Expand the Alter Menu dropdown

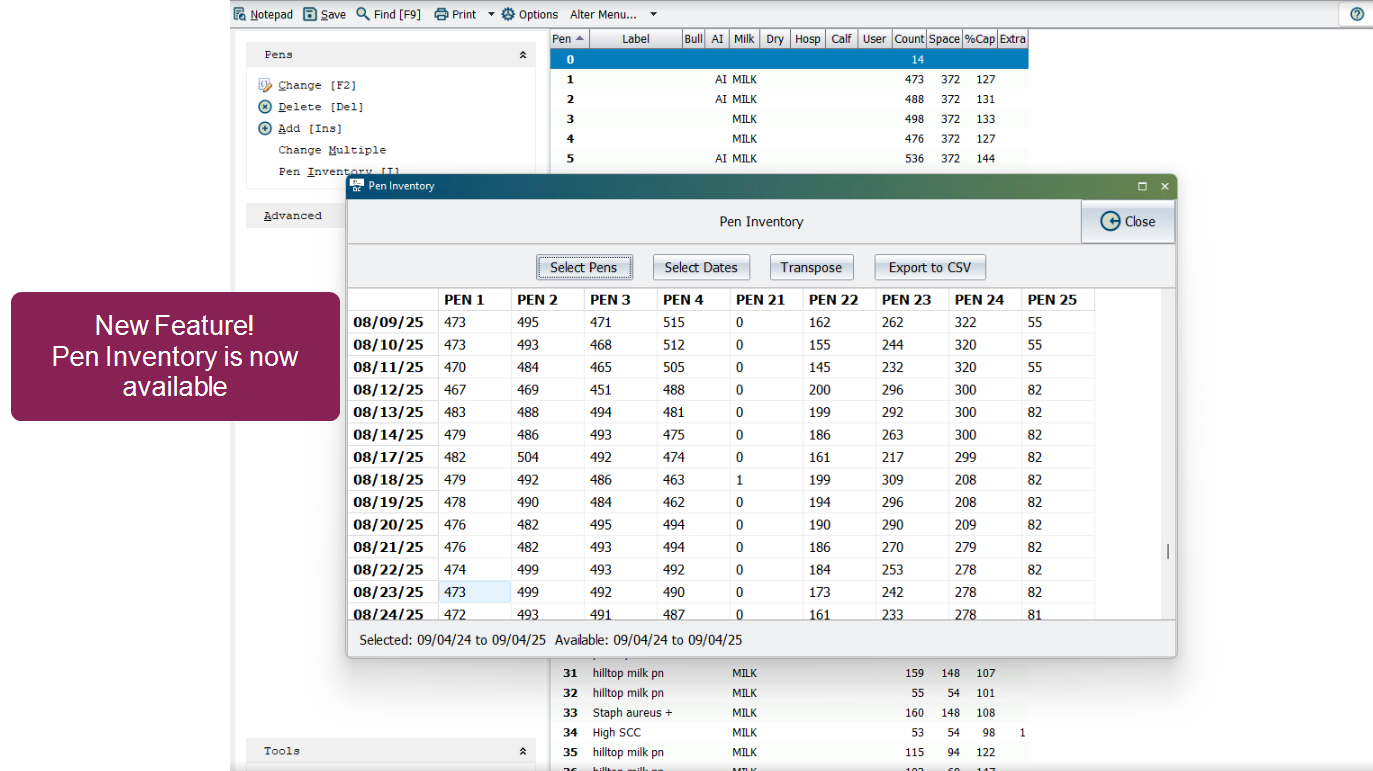pos(653,14)
